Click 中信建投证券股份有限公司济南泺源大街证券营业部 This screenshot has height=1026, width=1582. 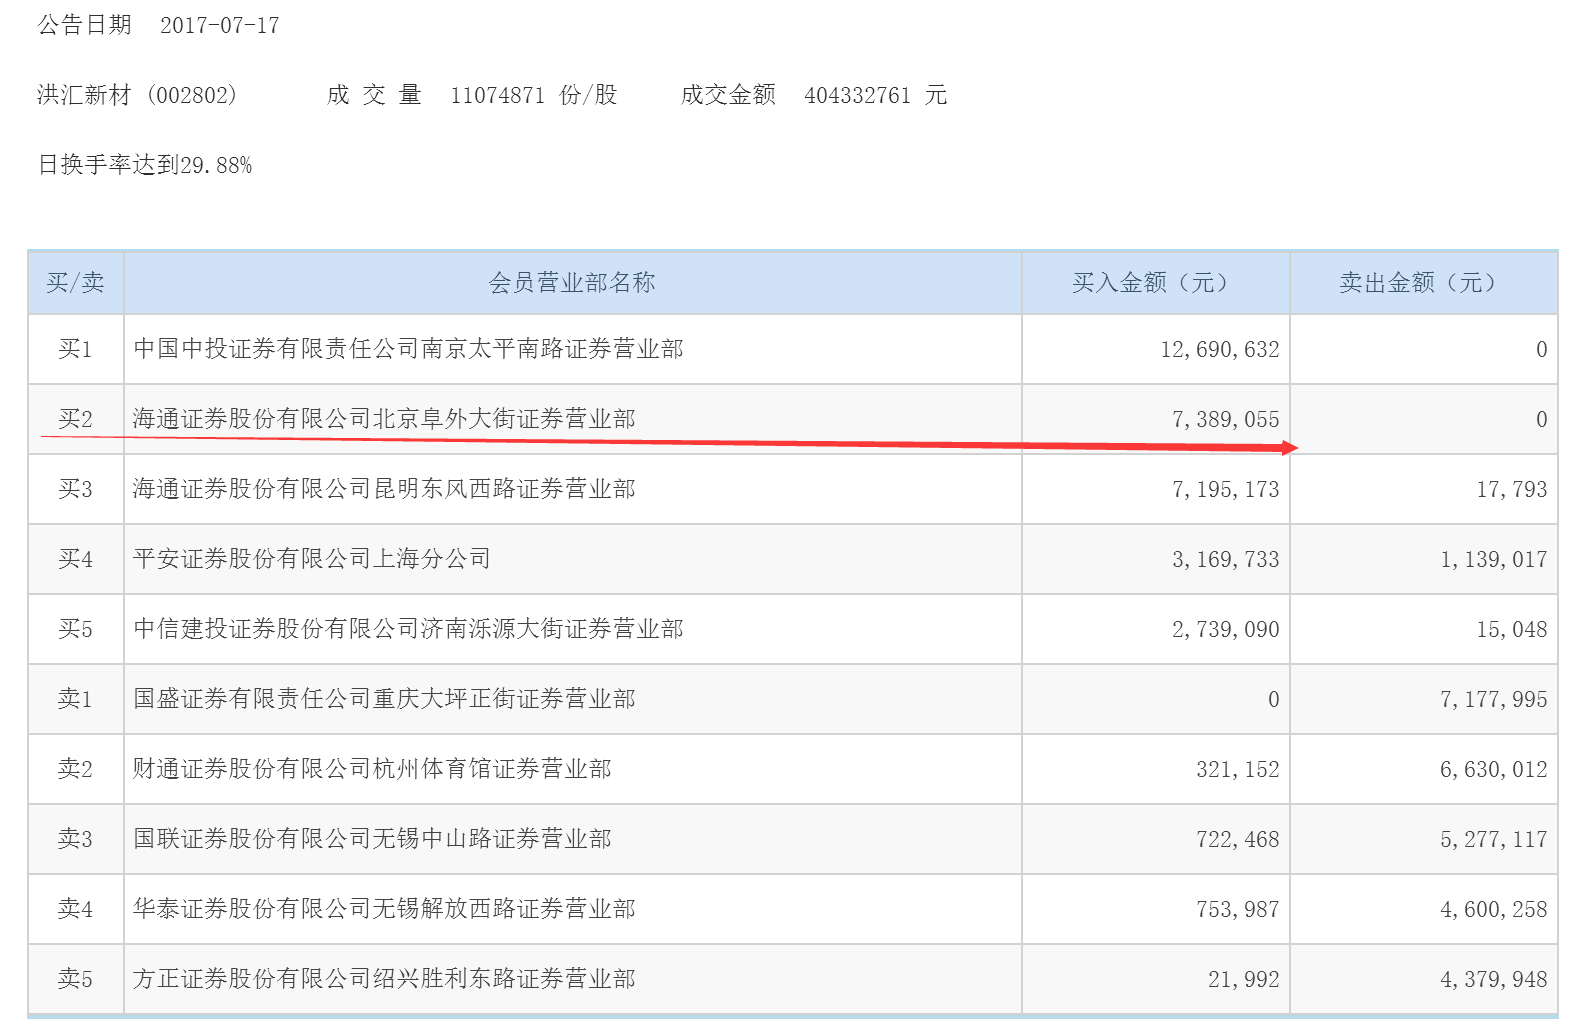[x=409, y=629]
